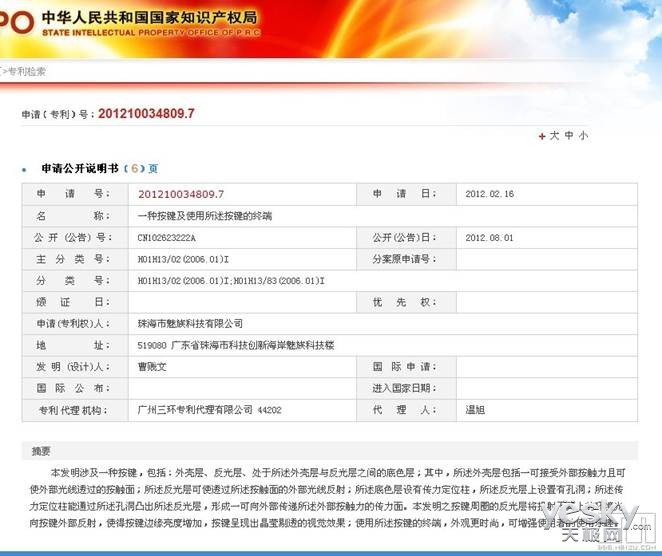Click application number 201210034809.7 in table
This screenshot has width=662, height=556.
click(181, 194)
